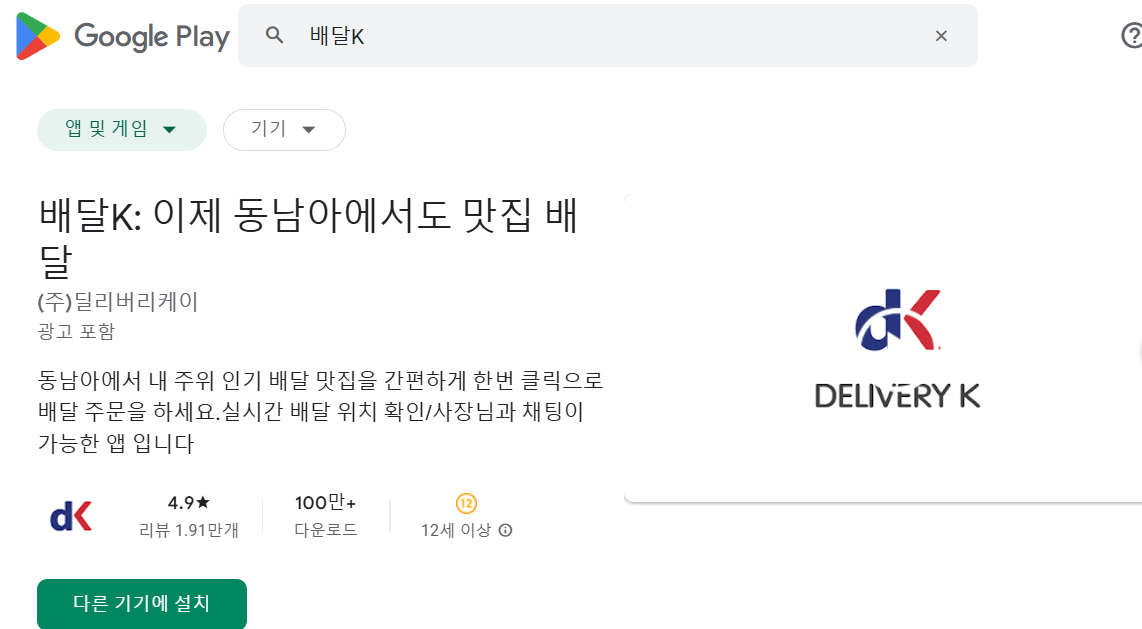Screen dimensions: 1142x629
Task: Click the star rating 4.9
Action: pyautogui.click(x=189, y=502)
